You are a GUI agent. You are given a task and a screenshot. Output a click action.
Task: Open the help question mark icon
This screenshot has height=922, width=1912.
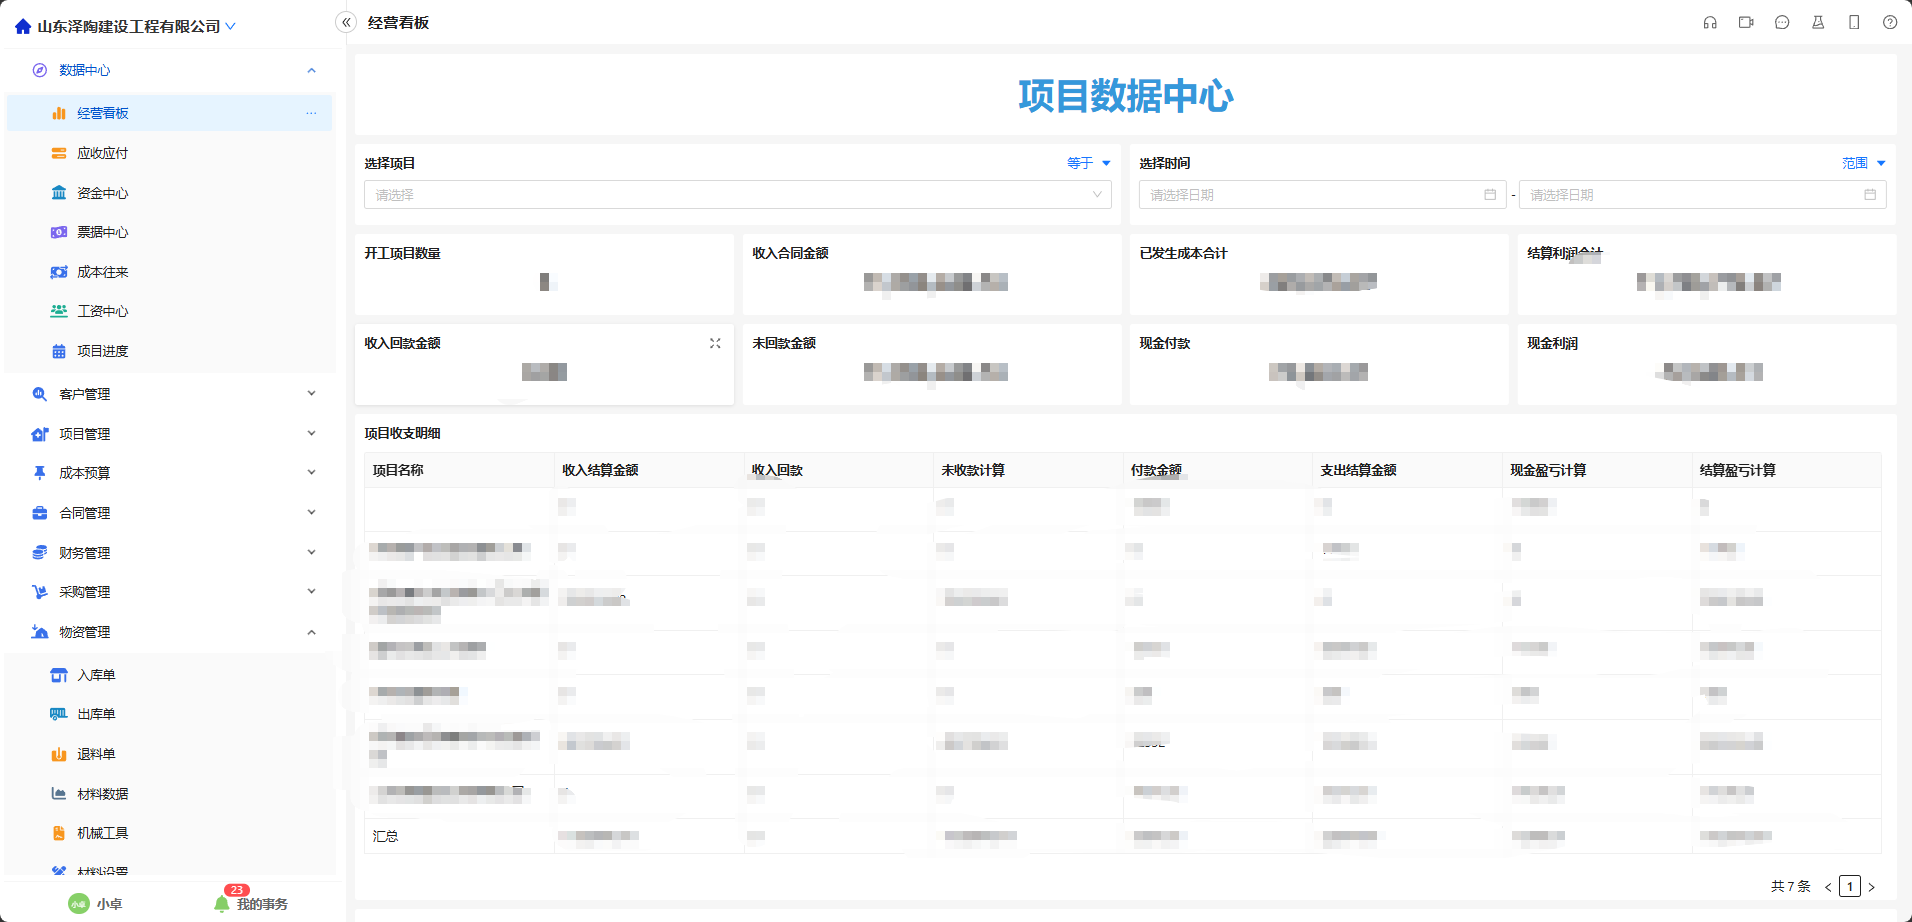[x=1890, y=23]
